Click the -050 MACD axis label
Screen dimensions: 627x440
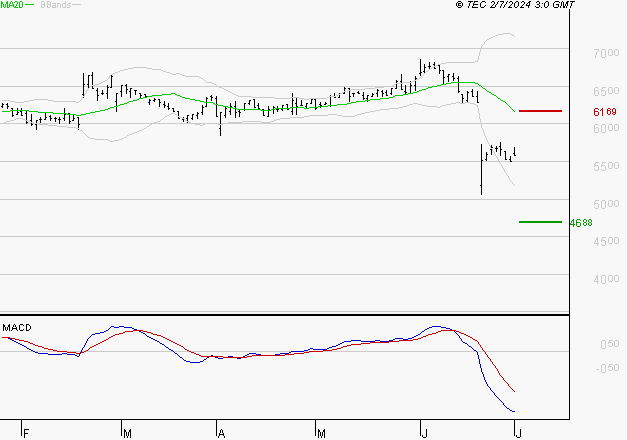(607, 368)
